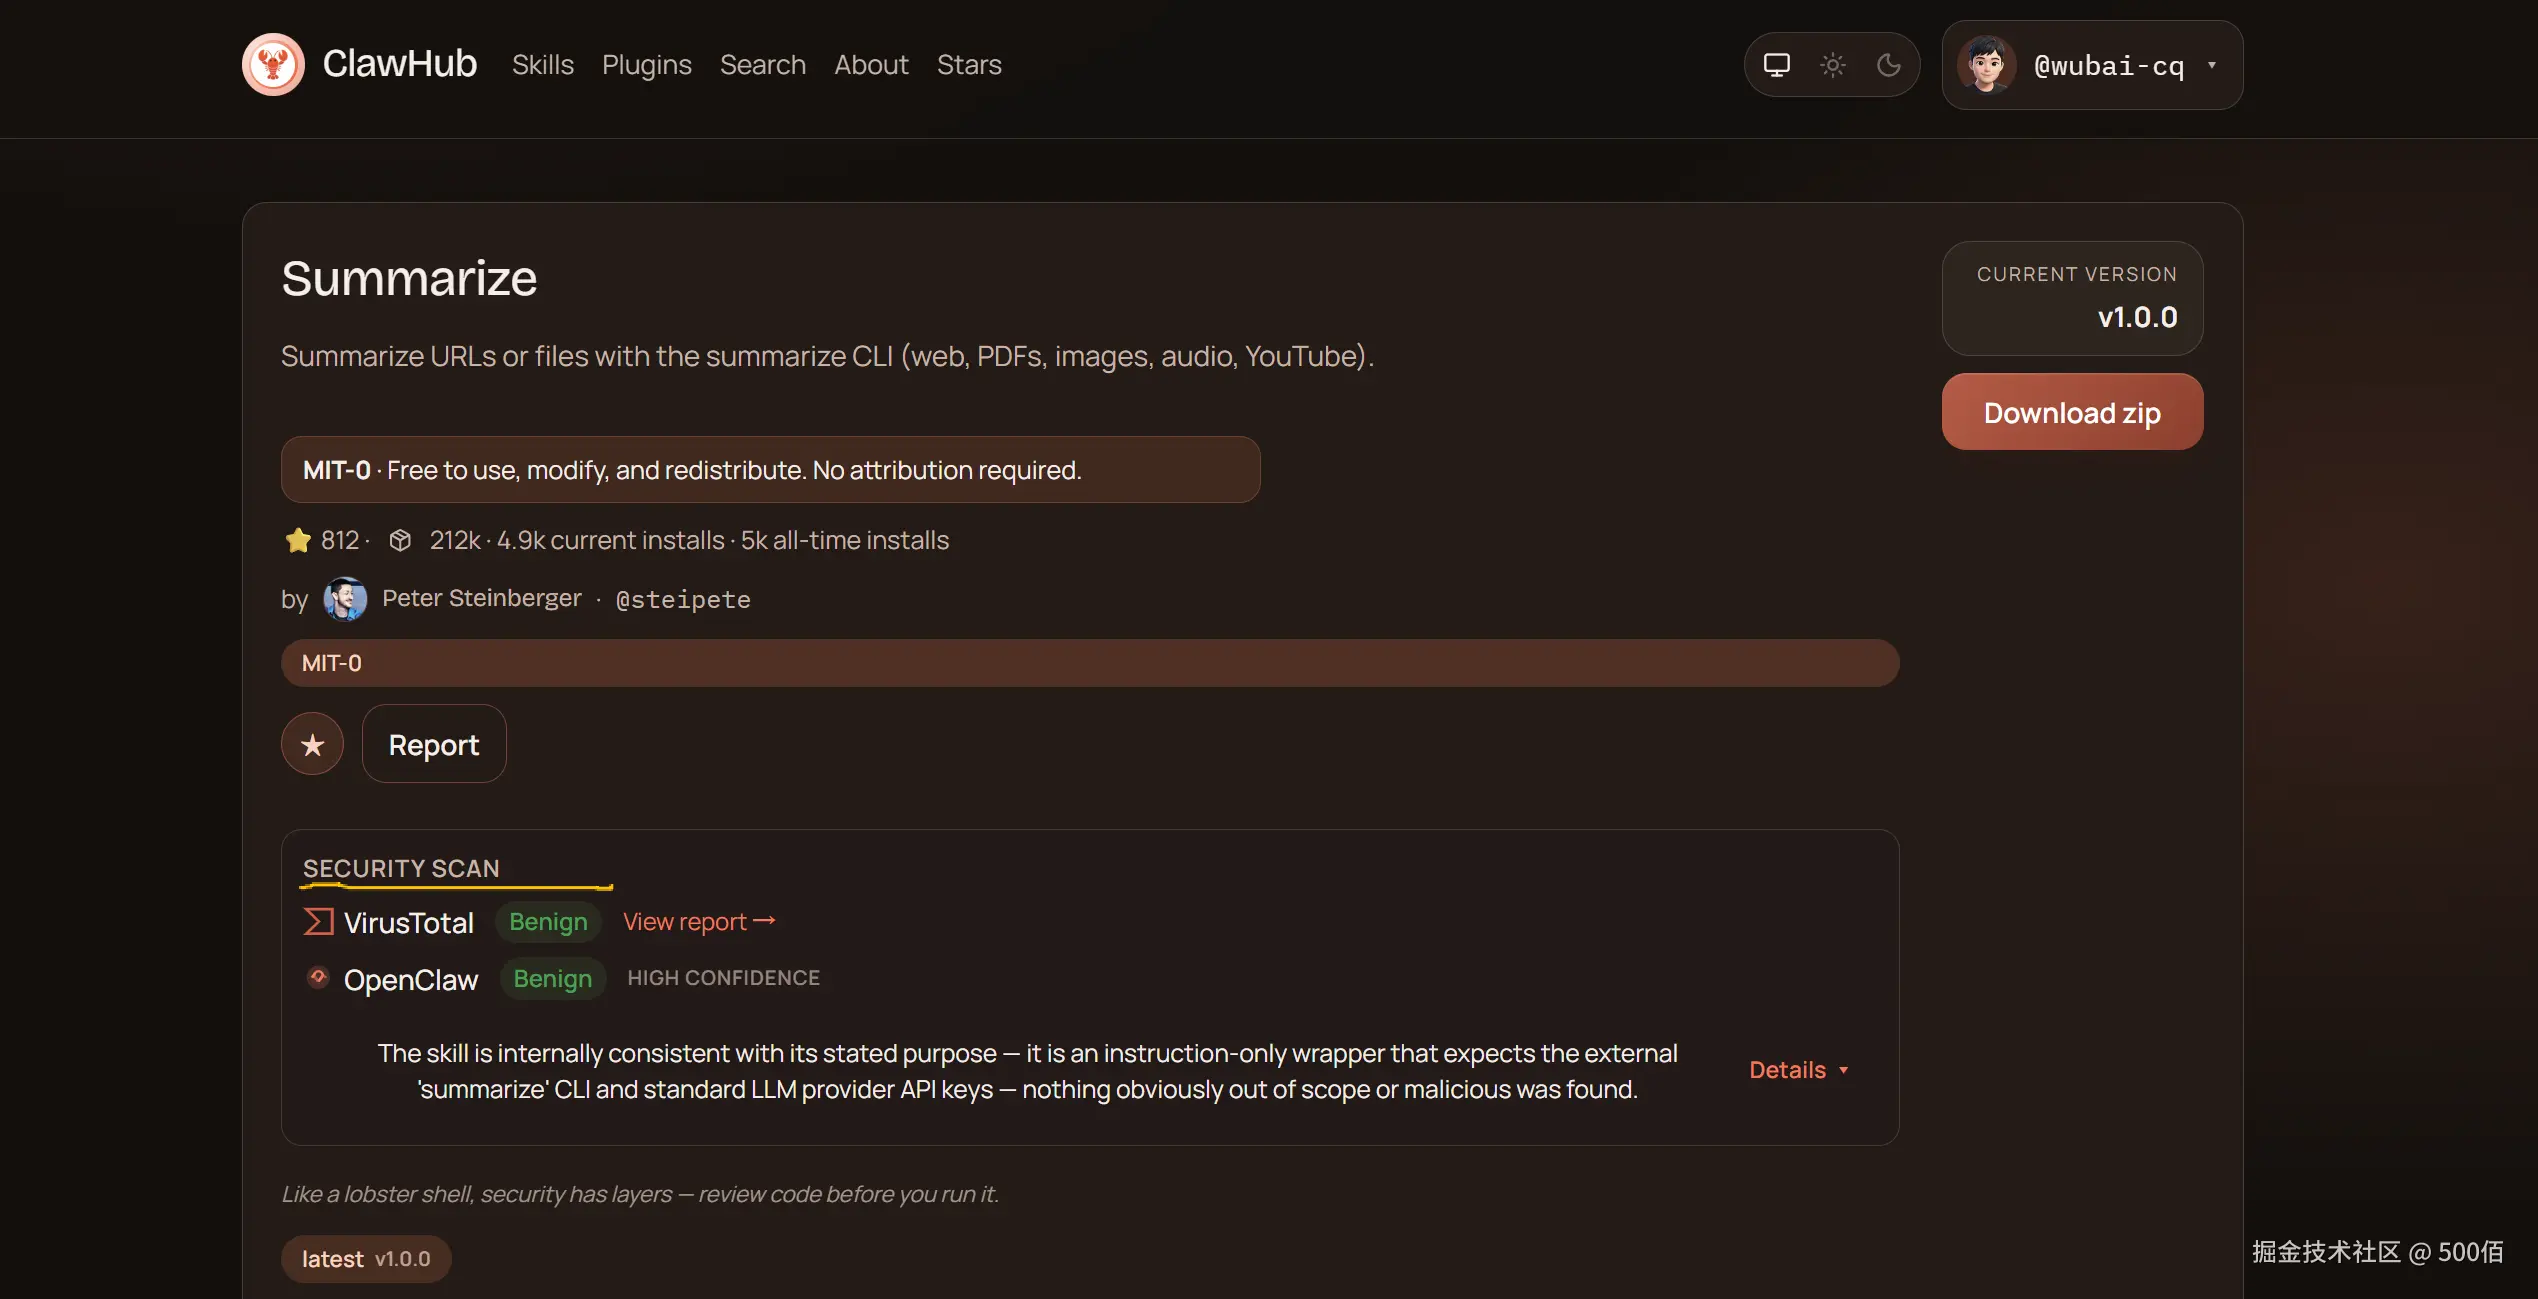Click the wubai-cq profile avatar
2538x1299 pixels.
pos(1985,65)
